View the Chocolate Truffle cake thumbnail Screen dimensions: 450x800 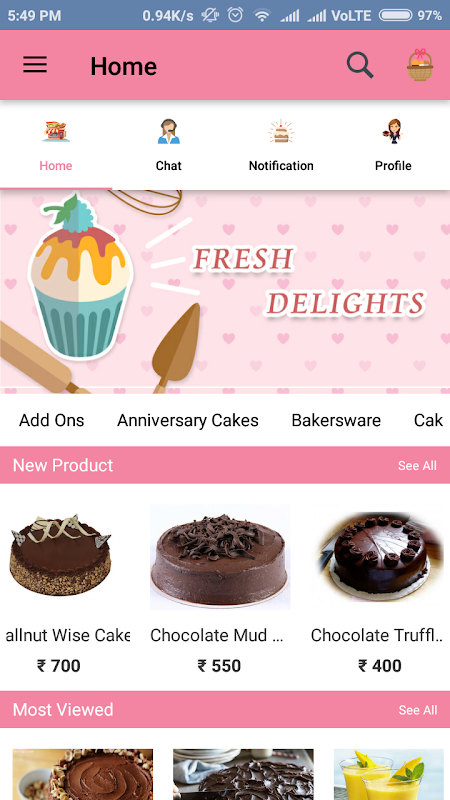pos(380,557)
